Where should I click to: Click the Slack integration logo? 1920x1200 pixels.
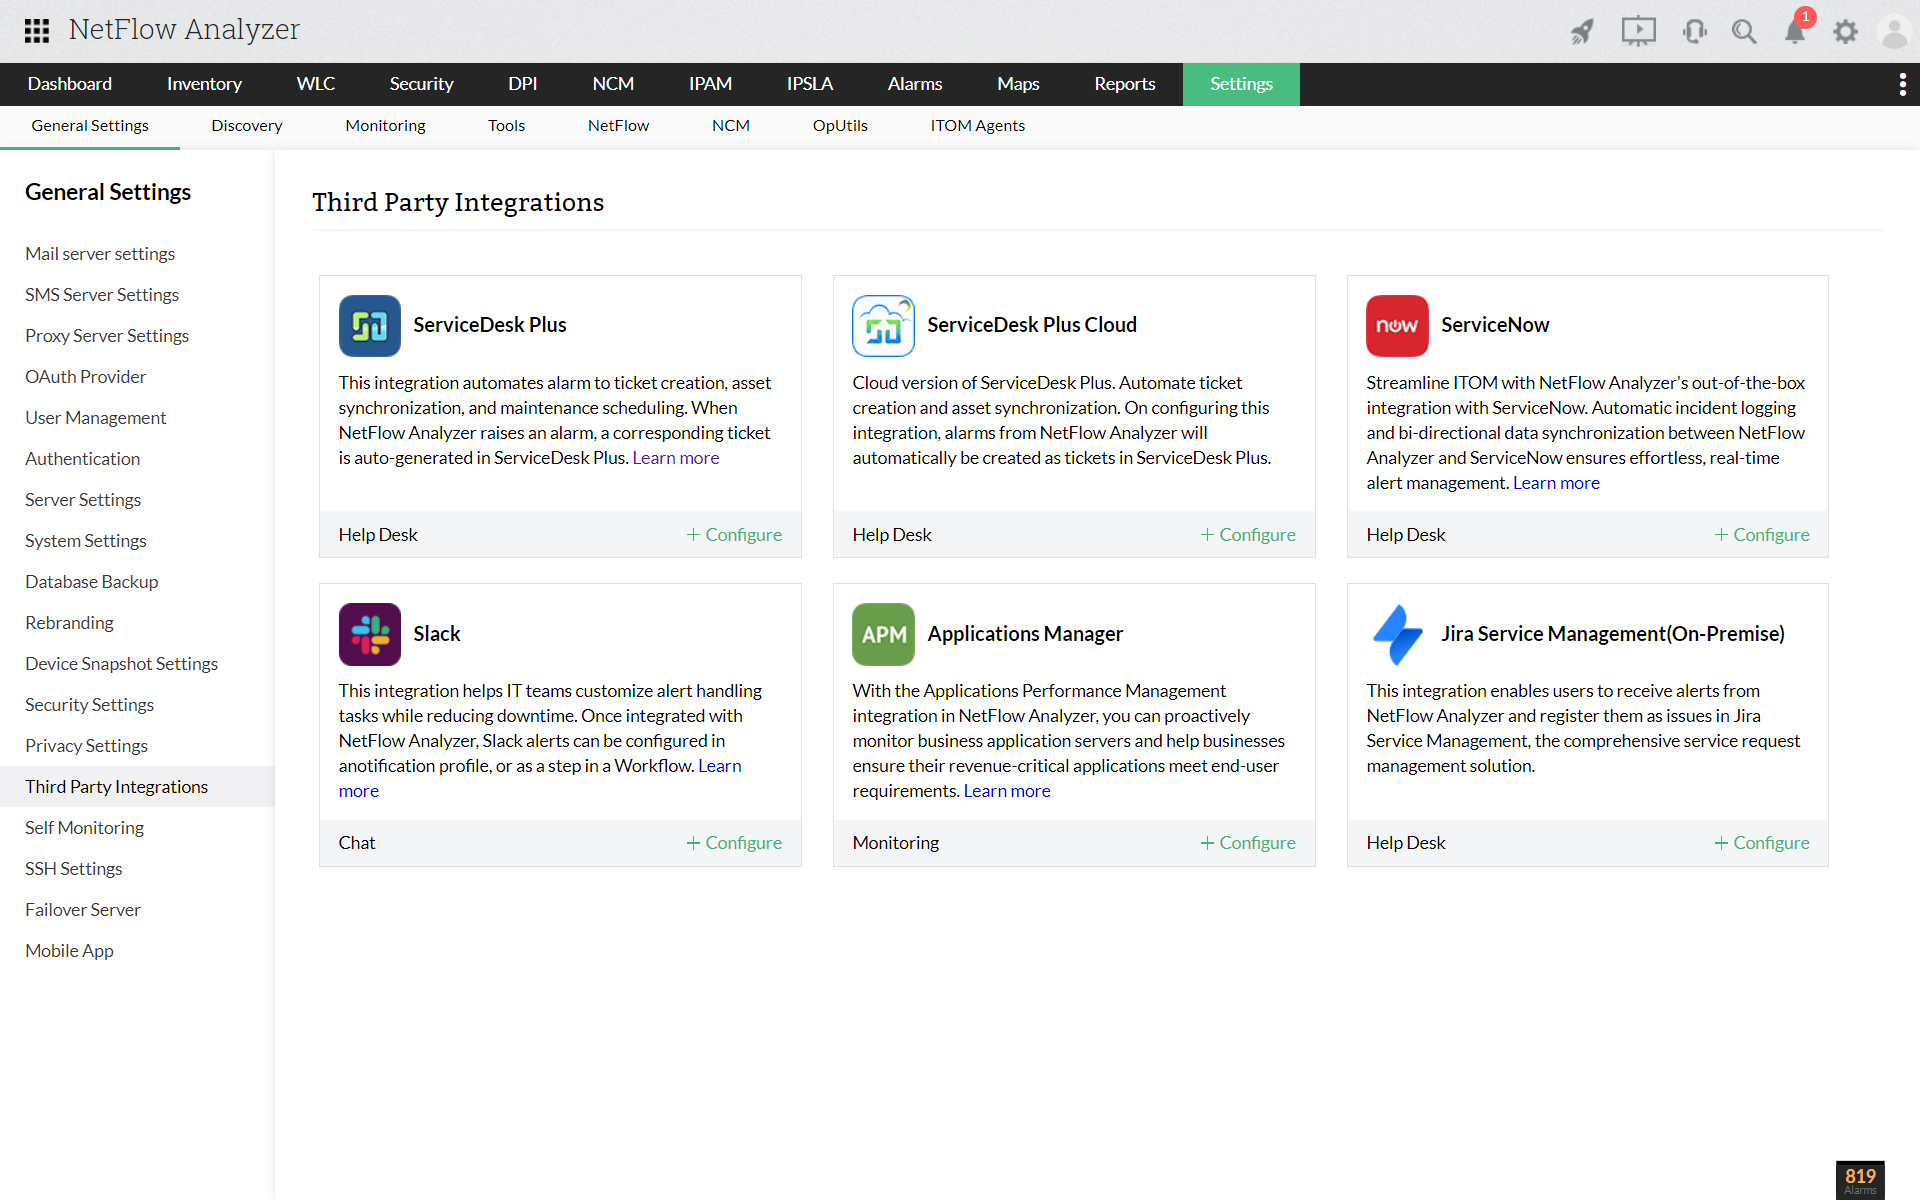click(x=369, y=634)
